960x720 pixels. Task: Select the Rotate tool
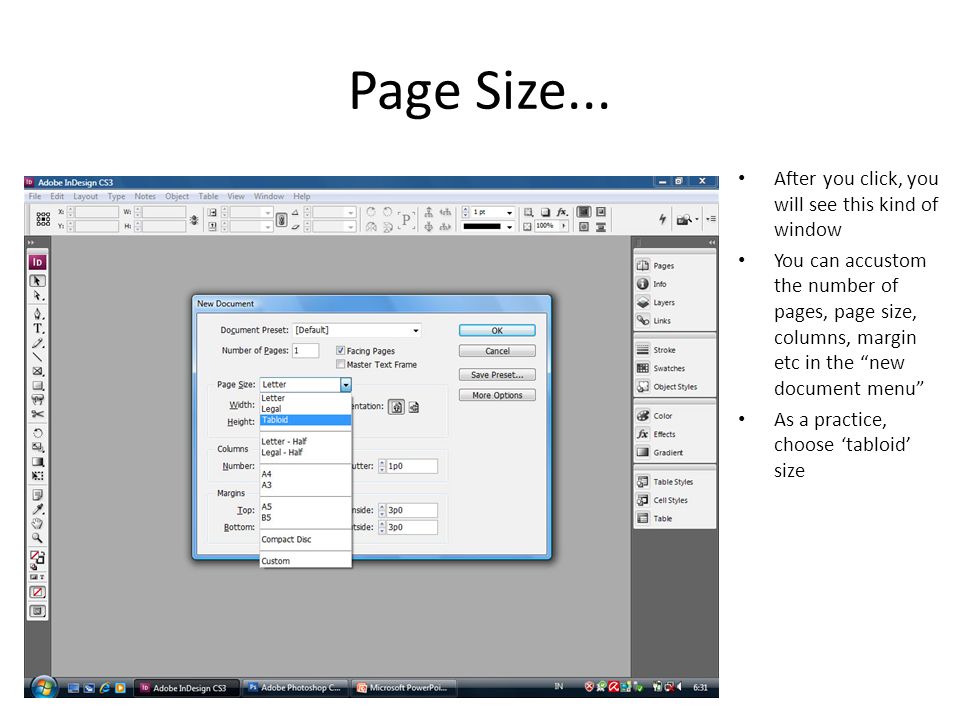37,433
